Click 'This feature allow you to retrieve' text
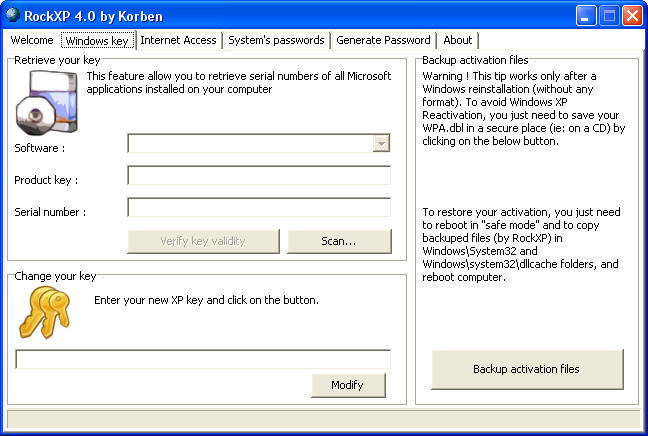The height and width of the screenshot is (436, 648). click(x=238, y=83)
